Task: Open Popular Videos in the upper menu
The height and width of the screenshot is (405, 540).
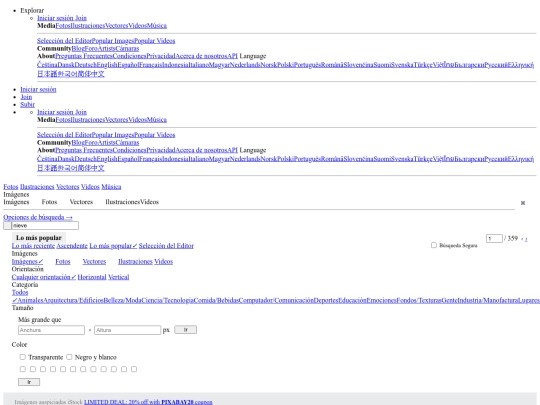Action: click(154, 41)
